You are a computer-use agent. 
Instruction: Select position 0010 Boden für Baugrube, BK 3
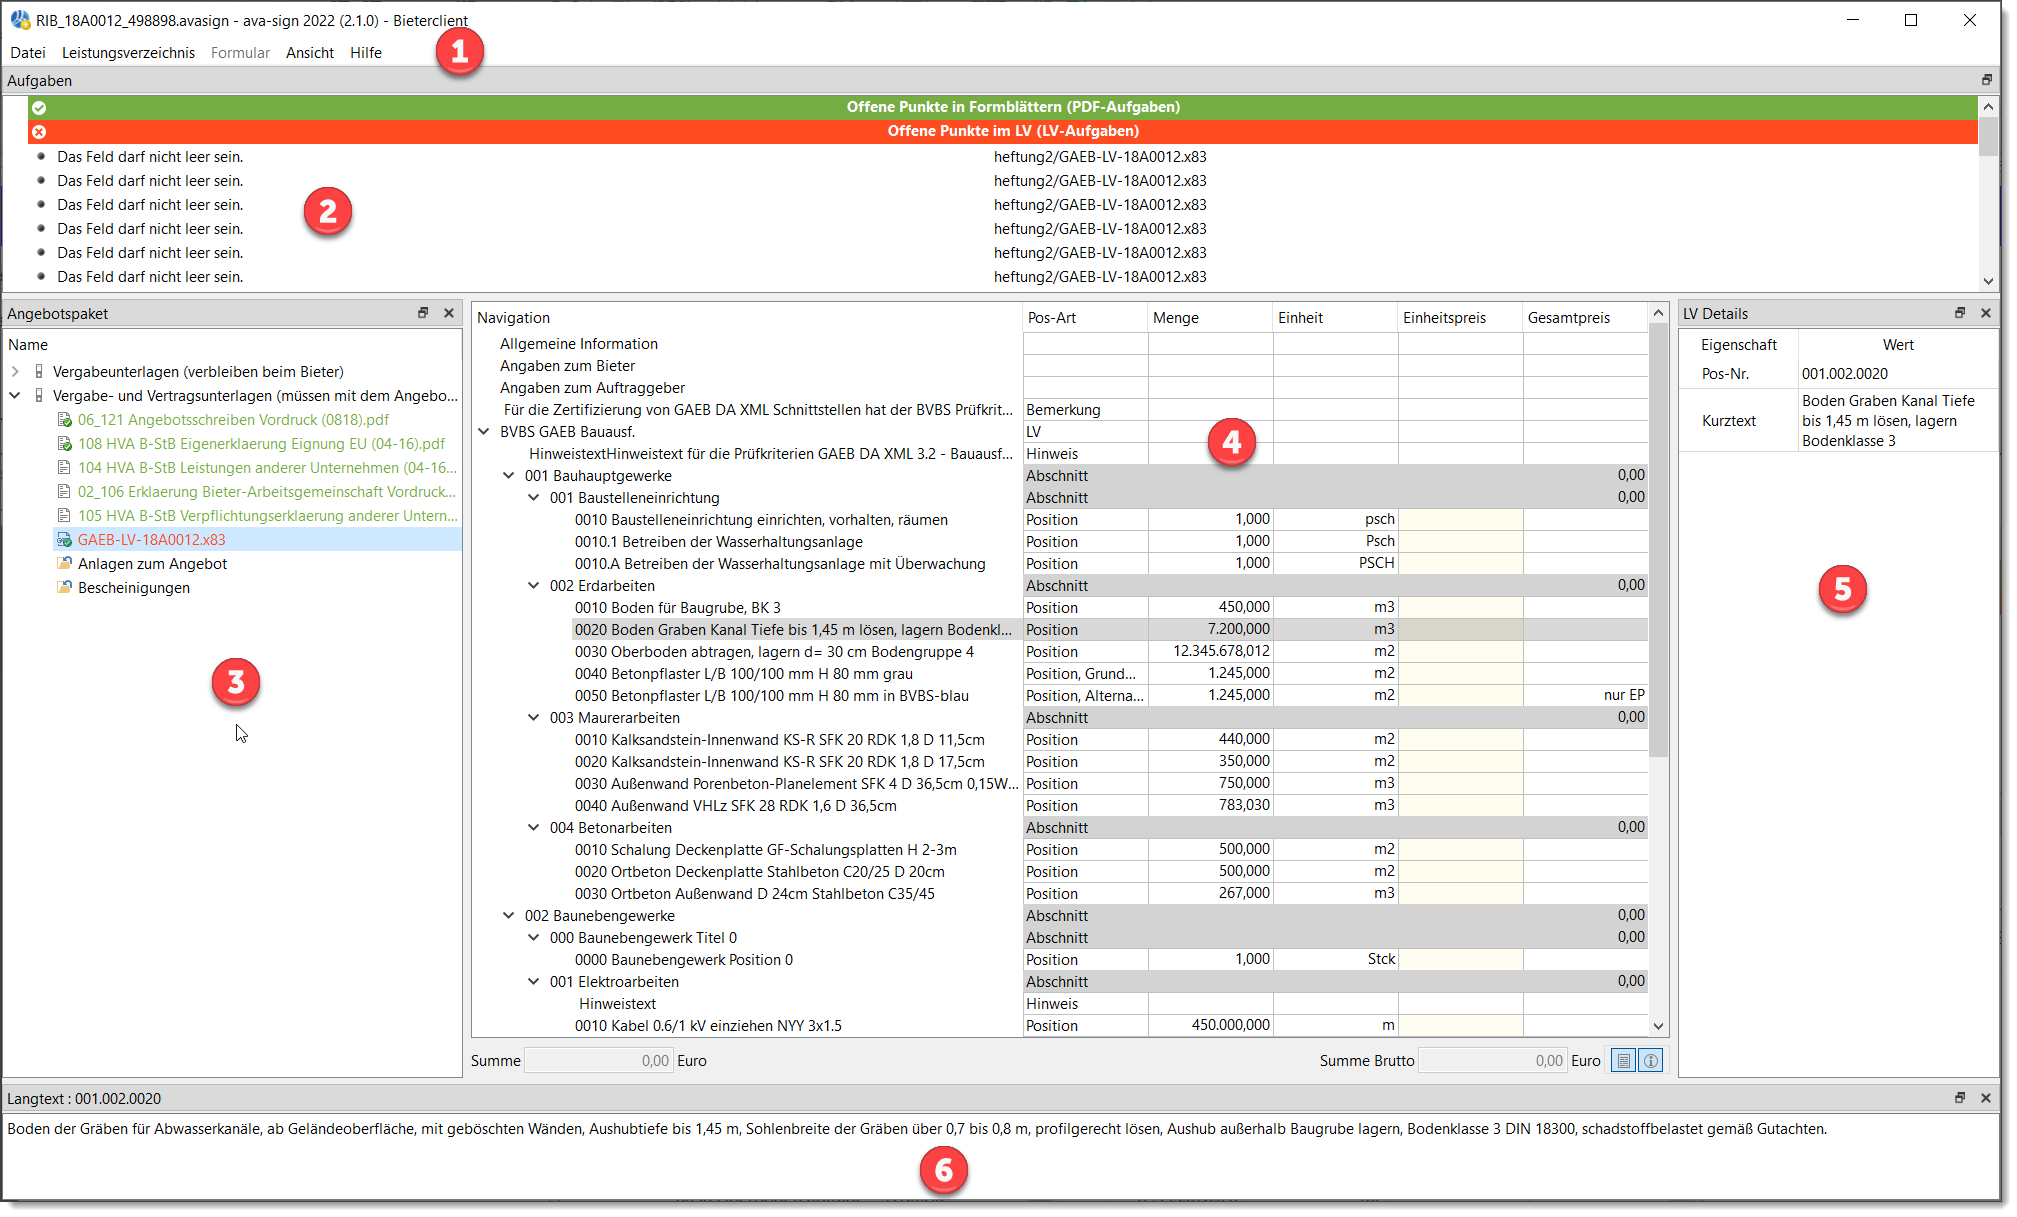(x=678, y=608)
